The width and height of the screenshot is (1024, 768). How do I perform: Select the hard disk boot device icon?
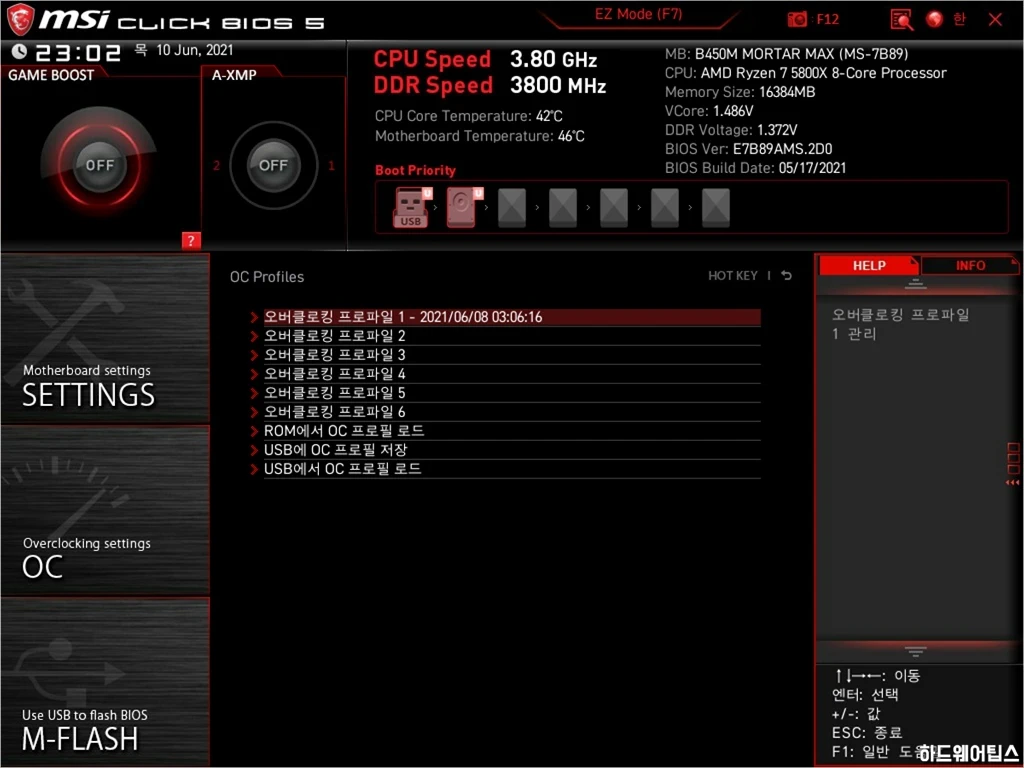pyautogui.click(x=462, y=208)
